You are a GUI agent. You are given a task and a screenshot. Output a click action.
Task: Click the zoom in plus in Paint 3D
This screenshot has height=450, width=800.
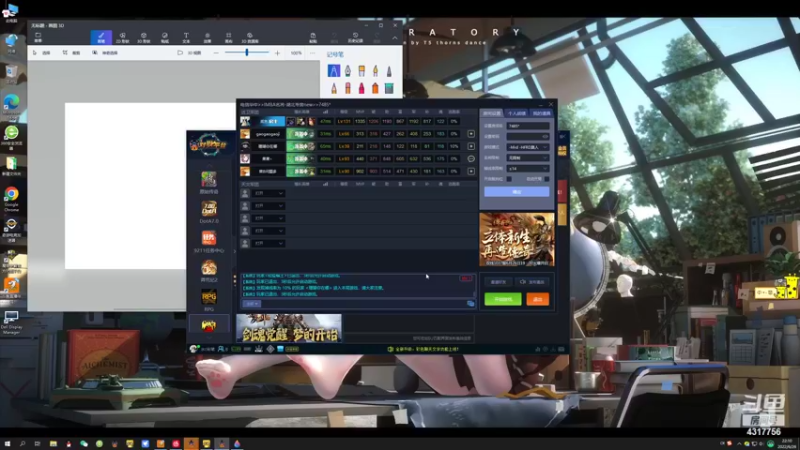click(x=277, y=53)
